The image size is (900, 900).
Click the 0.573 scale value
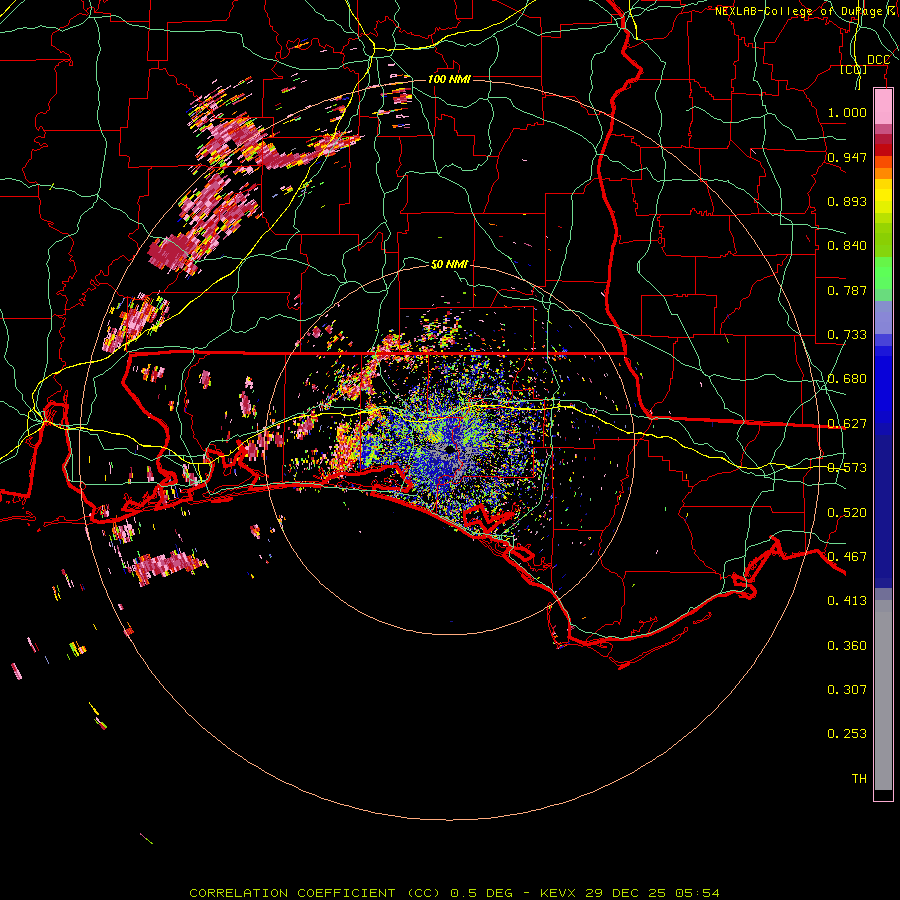click(x=847, y=468)
